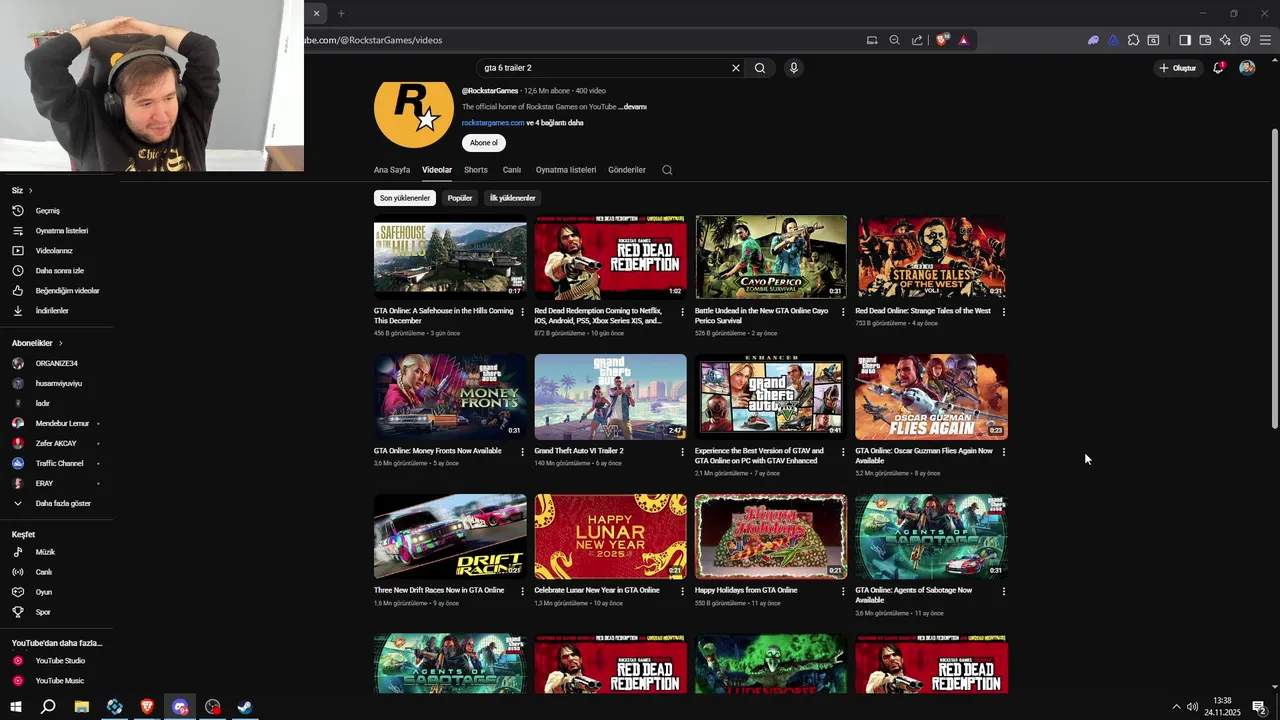Expand the Abonelikler section chevron
The image size is (1280, 720).
pyautogui.click(x=60, y=343)
